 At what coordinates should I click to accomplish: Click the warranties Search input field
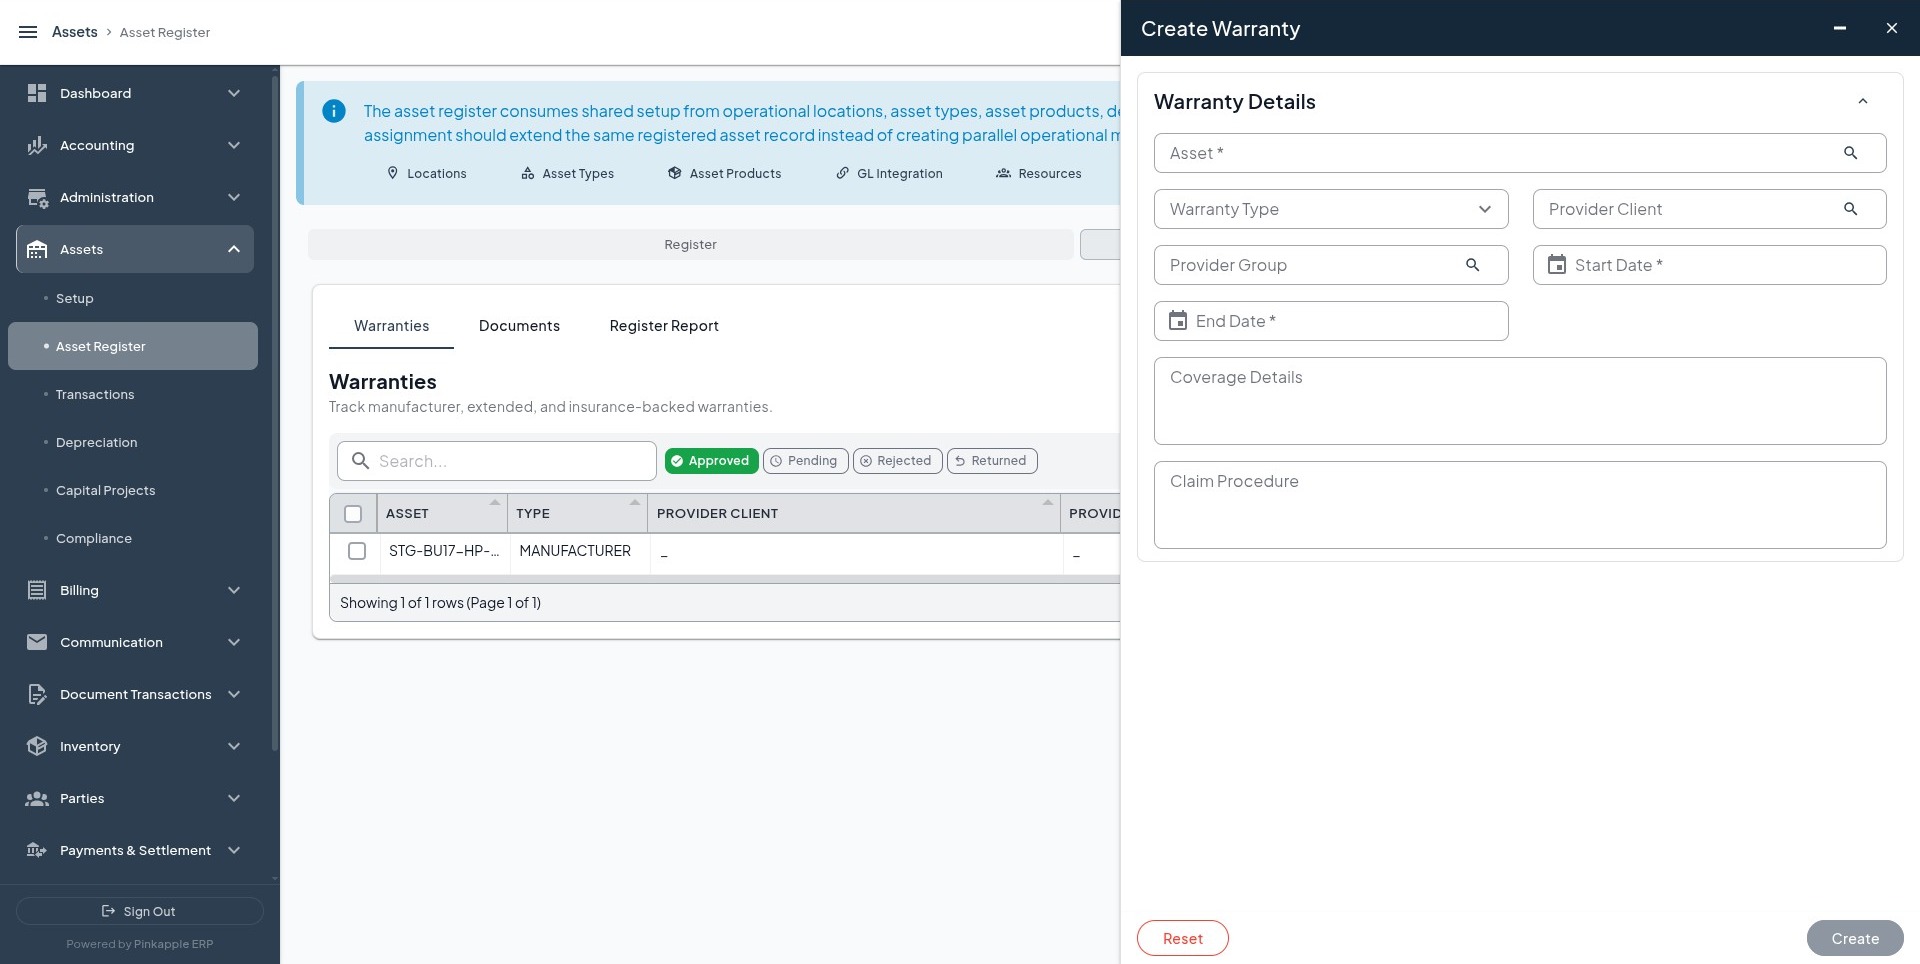pos(497,461)
